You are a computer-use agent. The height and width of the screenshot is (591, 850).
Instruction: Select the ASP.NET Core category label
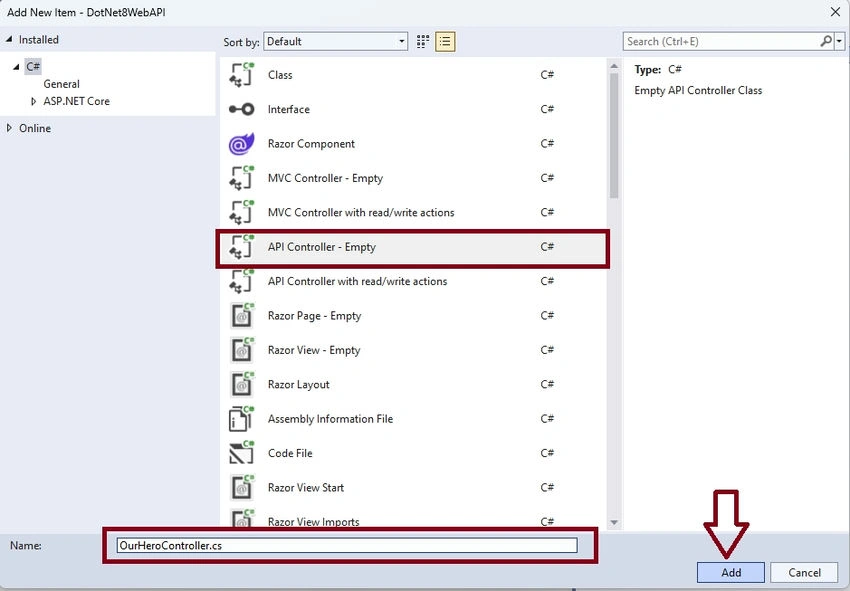point(76,101)
